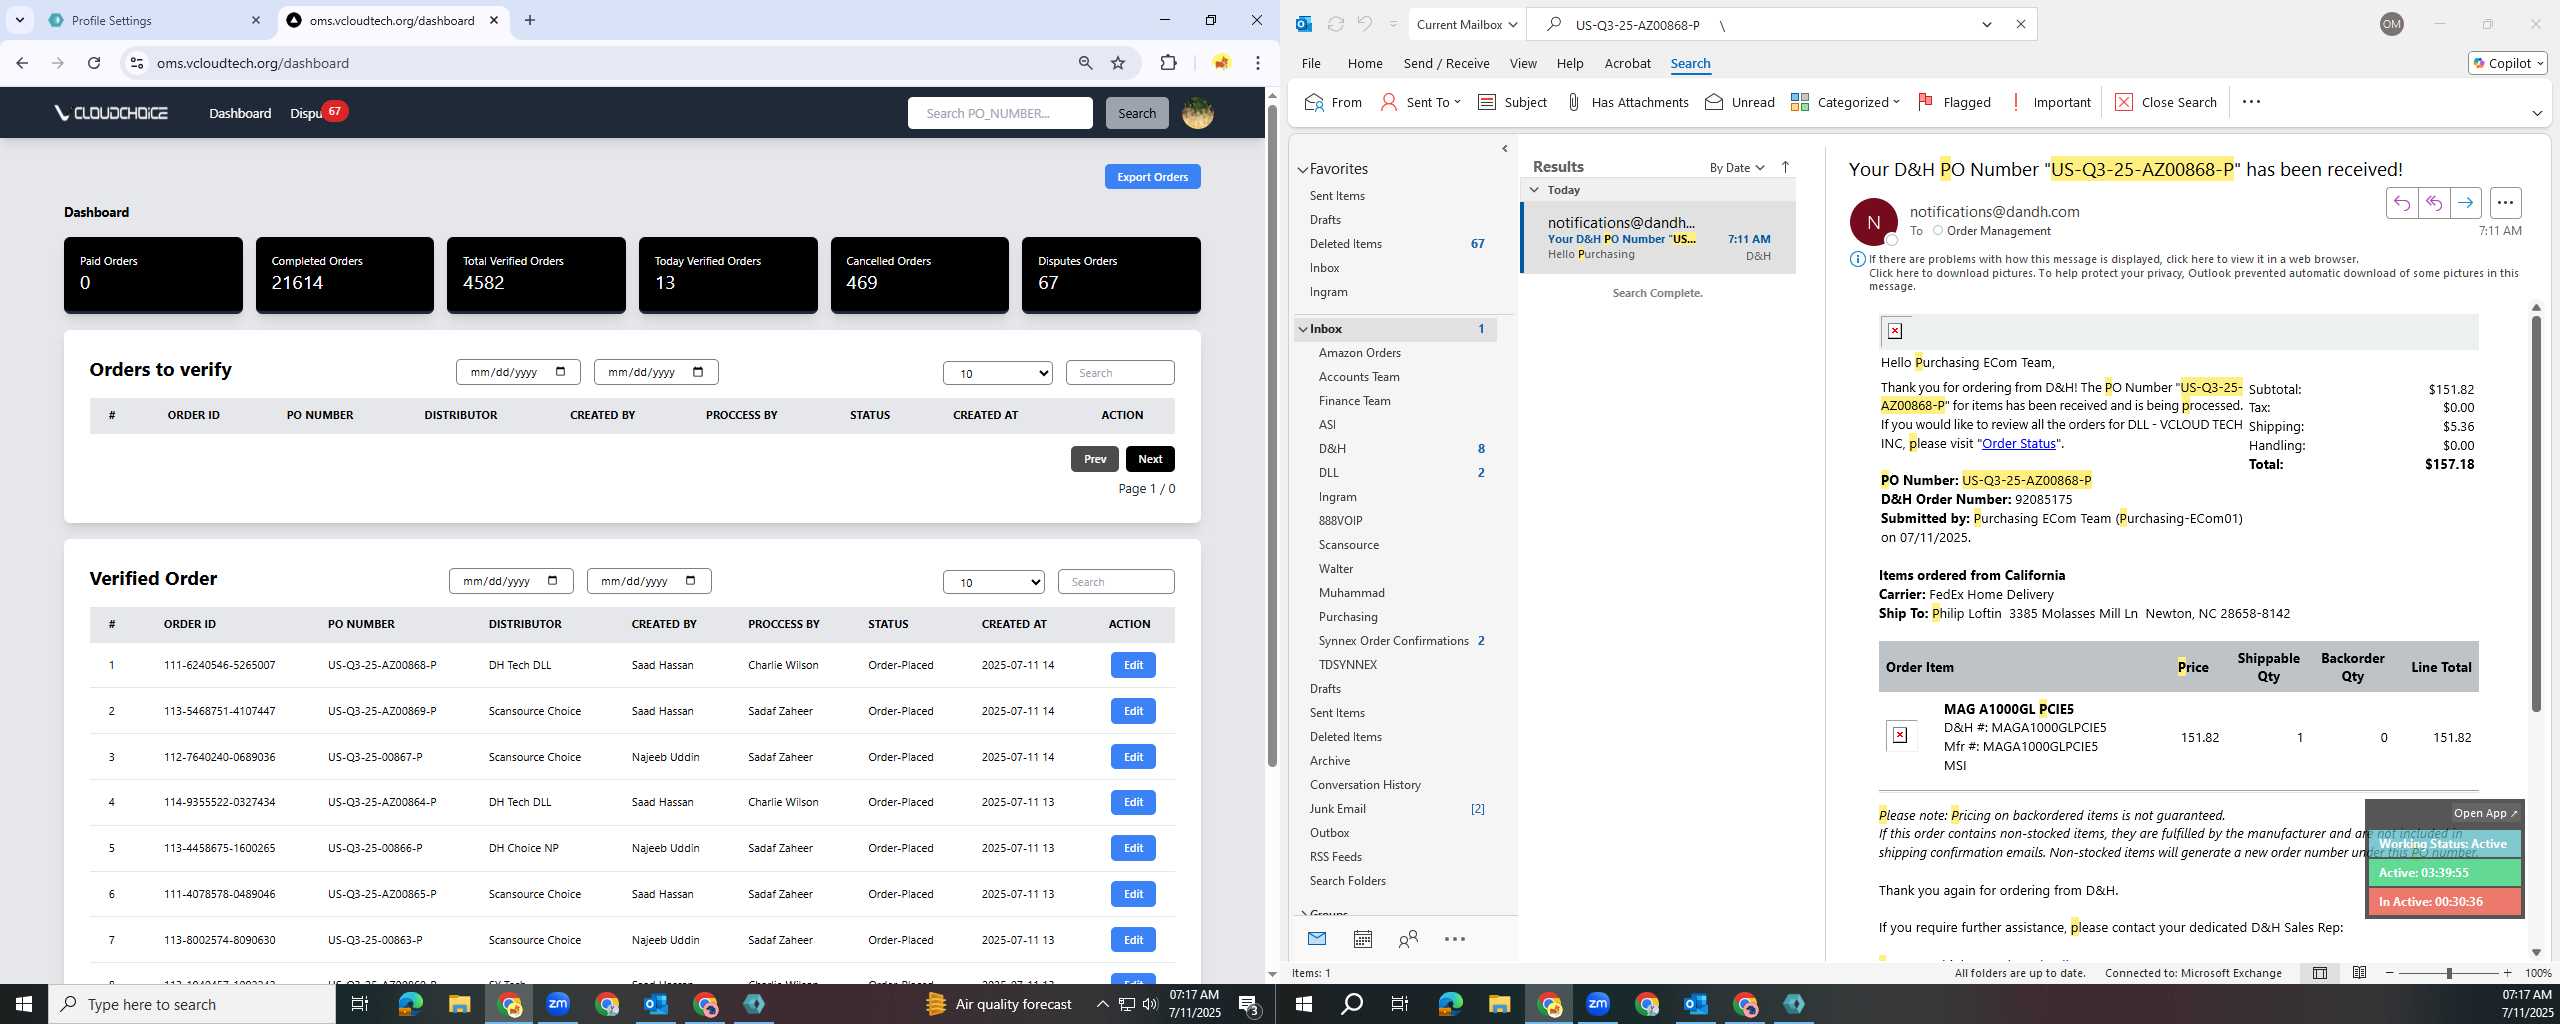Image resolution: width=2560 pixels, height=1024 pixels.
Task: Click the zoom magnifier icon in address bar
Action: pyautogui.click(x=1085, y=63)
